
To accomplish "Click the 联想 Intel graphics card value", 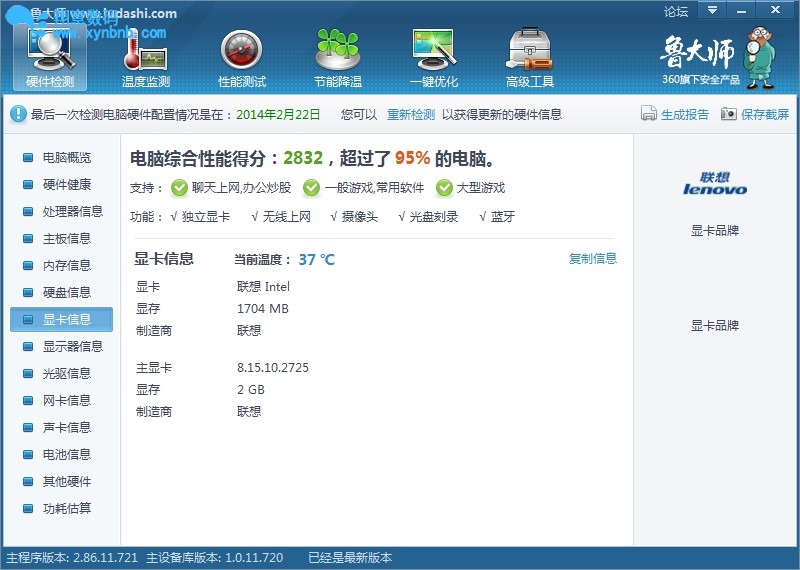I will [x=263, y=287].
